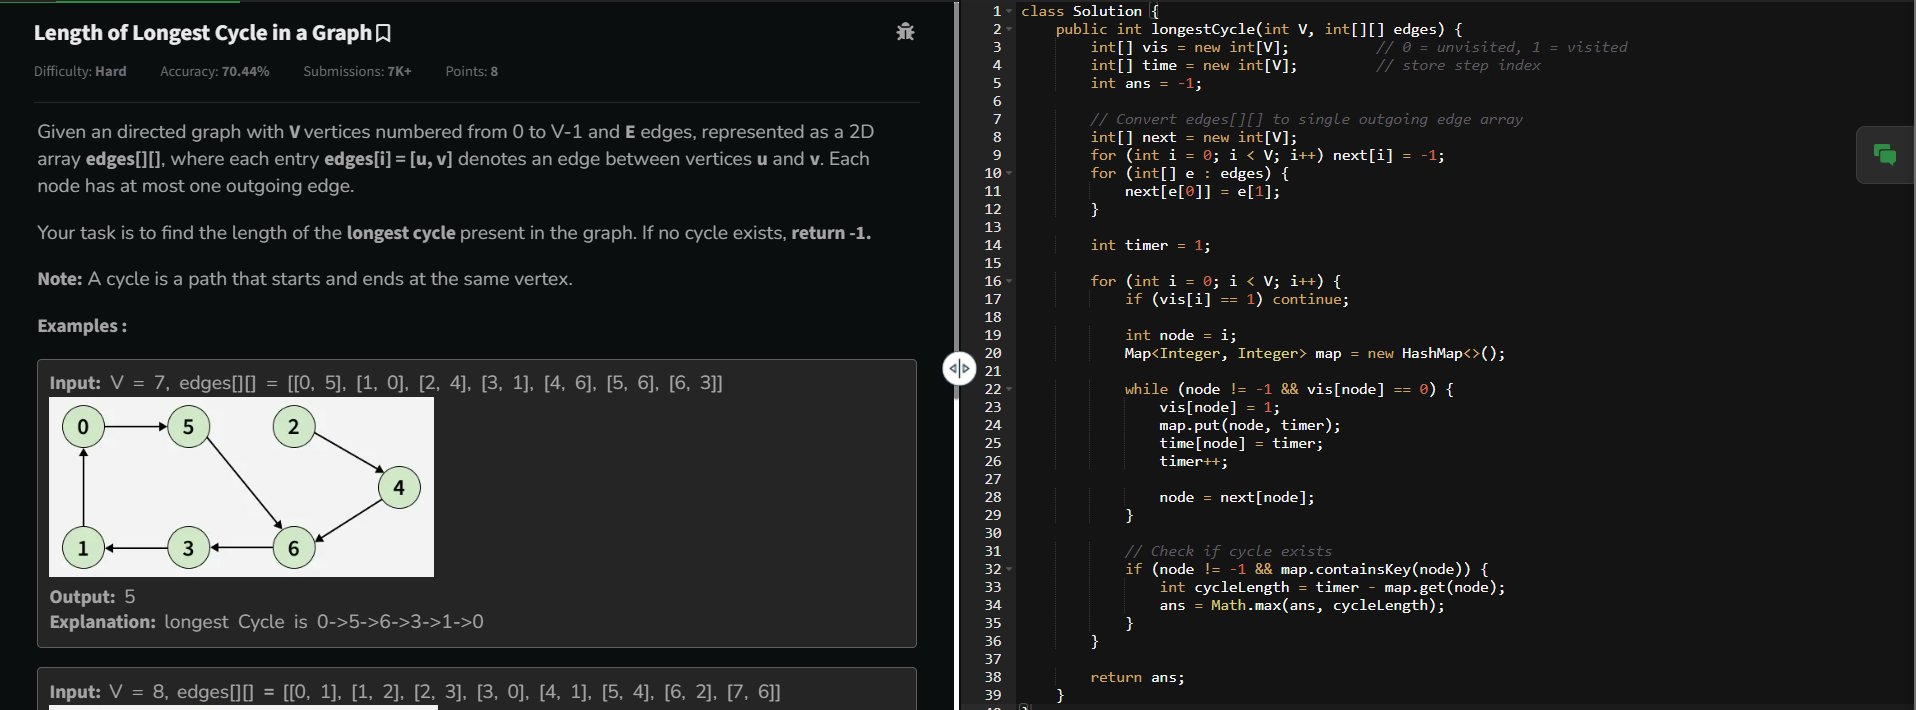Fold the main for loop at line 16
Image resolution: width=1916 pixels, height=710 pixels.
click(x=1009, y=281)
